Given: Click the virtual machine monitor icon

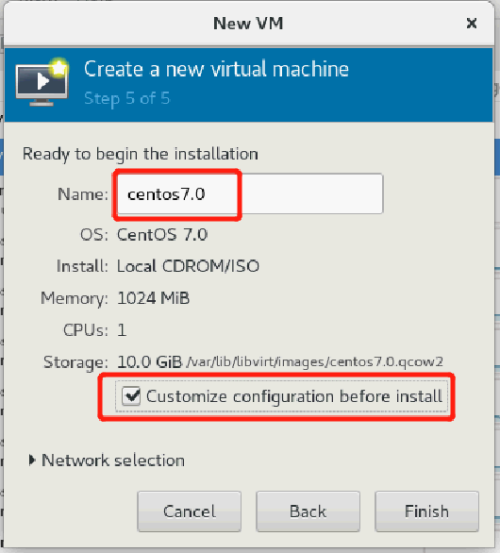Looking at the screenshot, I should tap(42, 83).
